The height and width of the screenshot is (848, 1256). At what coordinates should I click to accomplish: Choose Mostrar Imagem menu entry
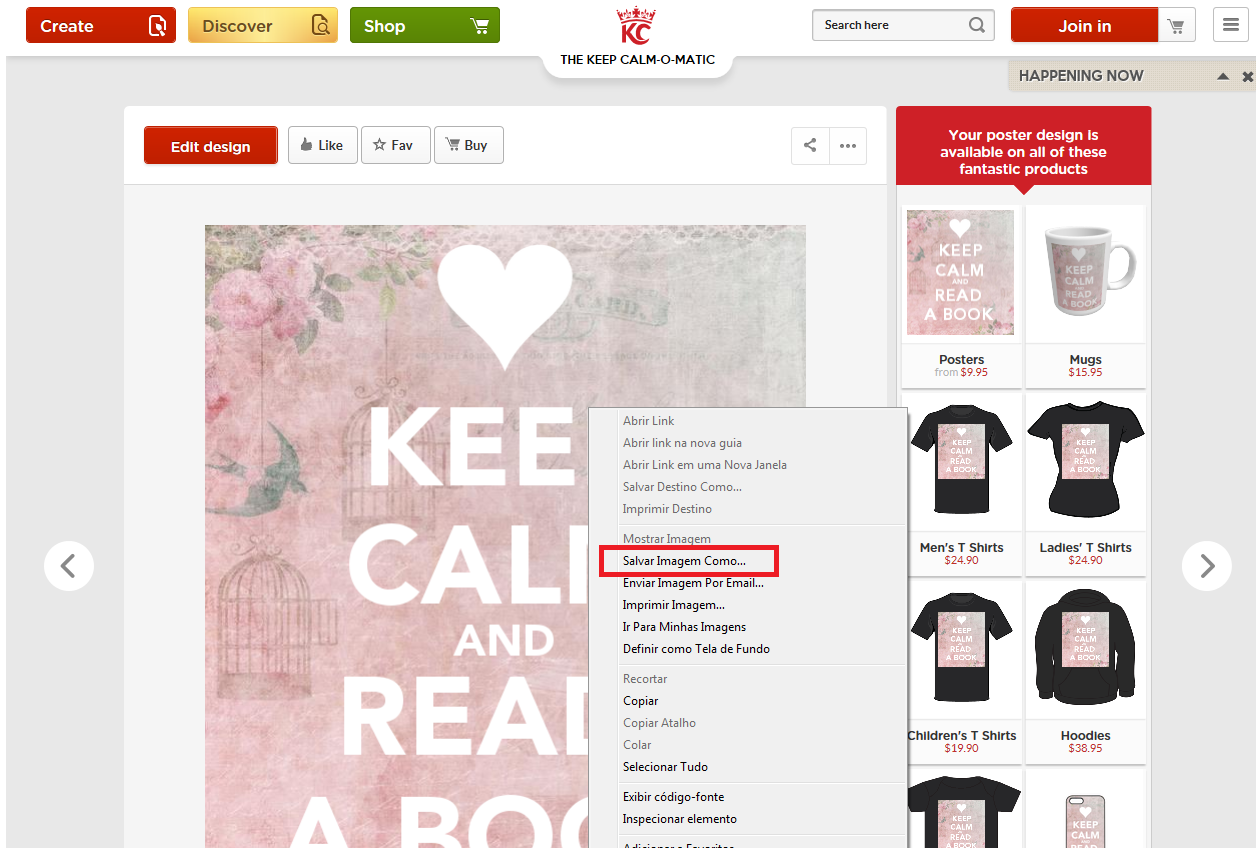pos(667,539)
